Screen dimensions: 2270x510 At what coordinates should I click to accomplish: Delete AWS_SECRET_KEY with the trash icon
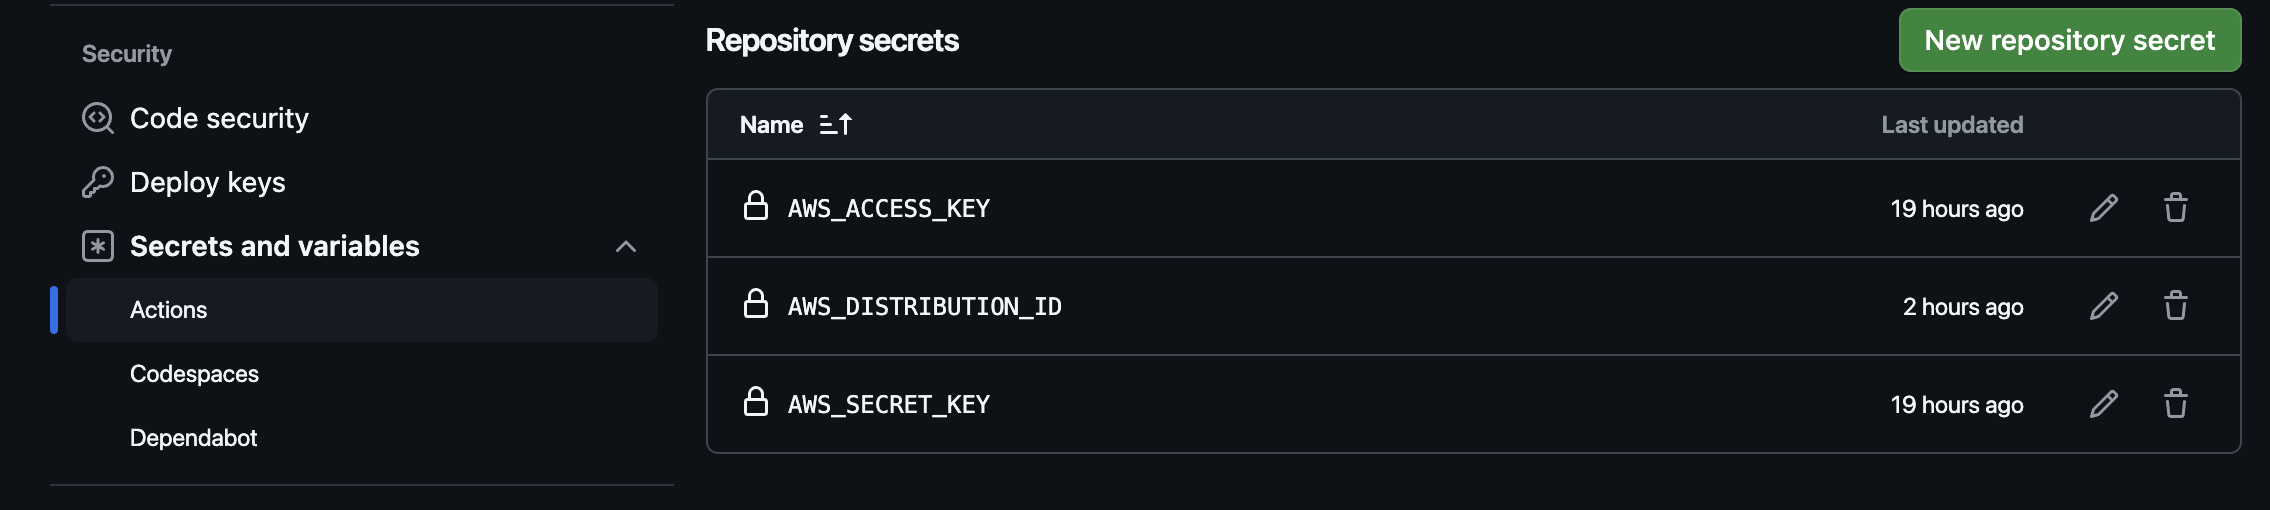tap(2176, 404)
